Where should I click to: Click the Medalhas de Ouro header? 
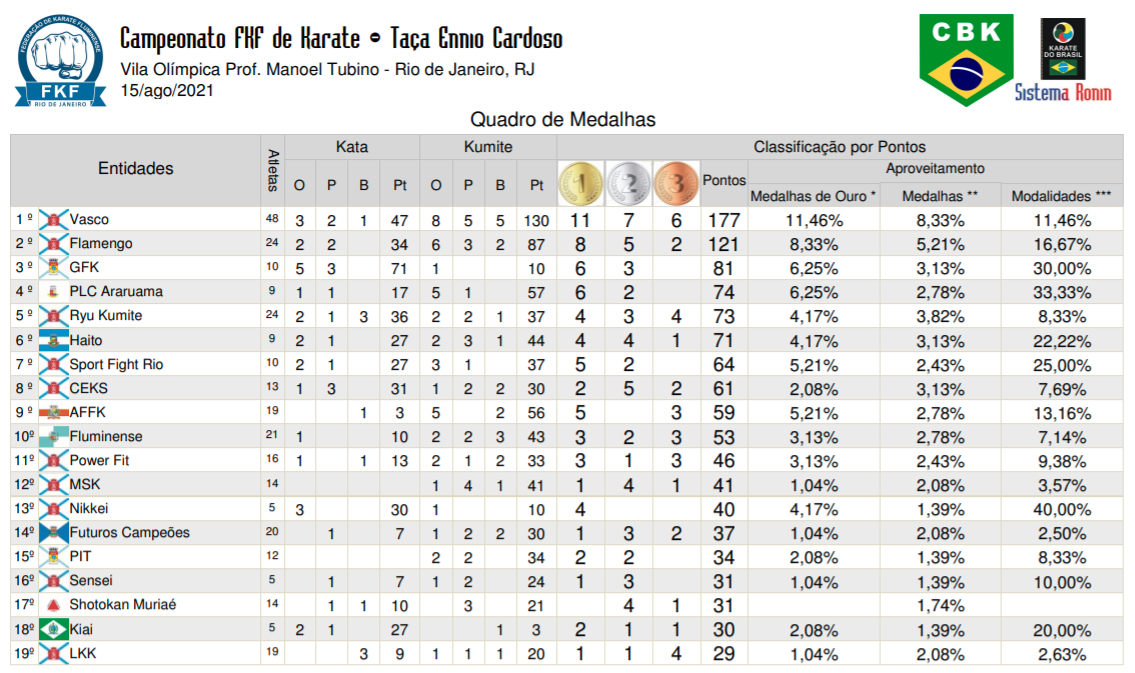[813, 196]
